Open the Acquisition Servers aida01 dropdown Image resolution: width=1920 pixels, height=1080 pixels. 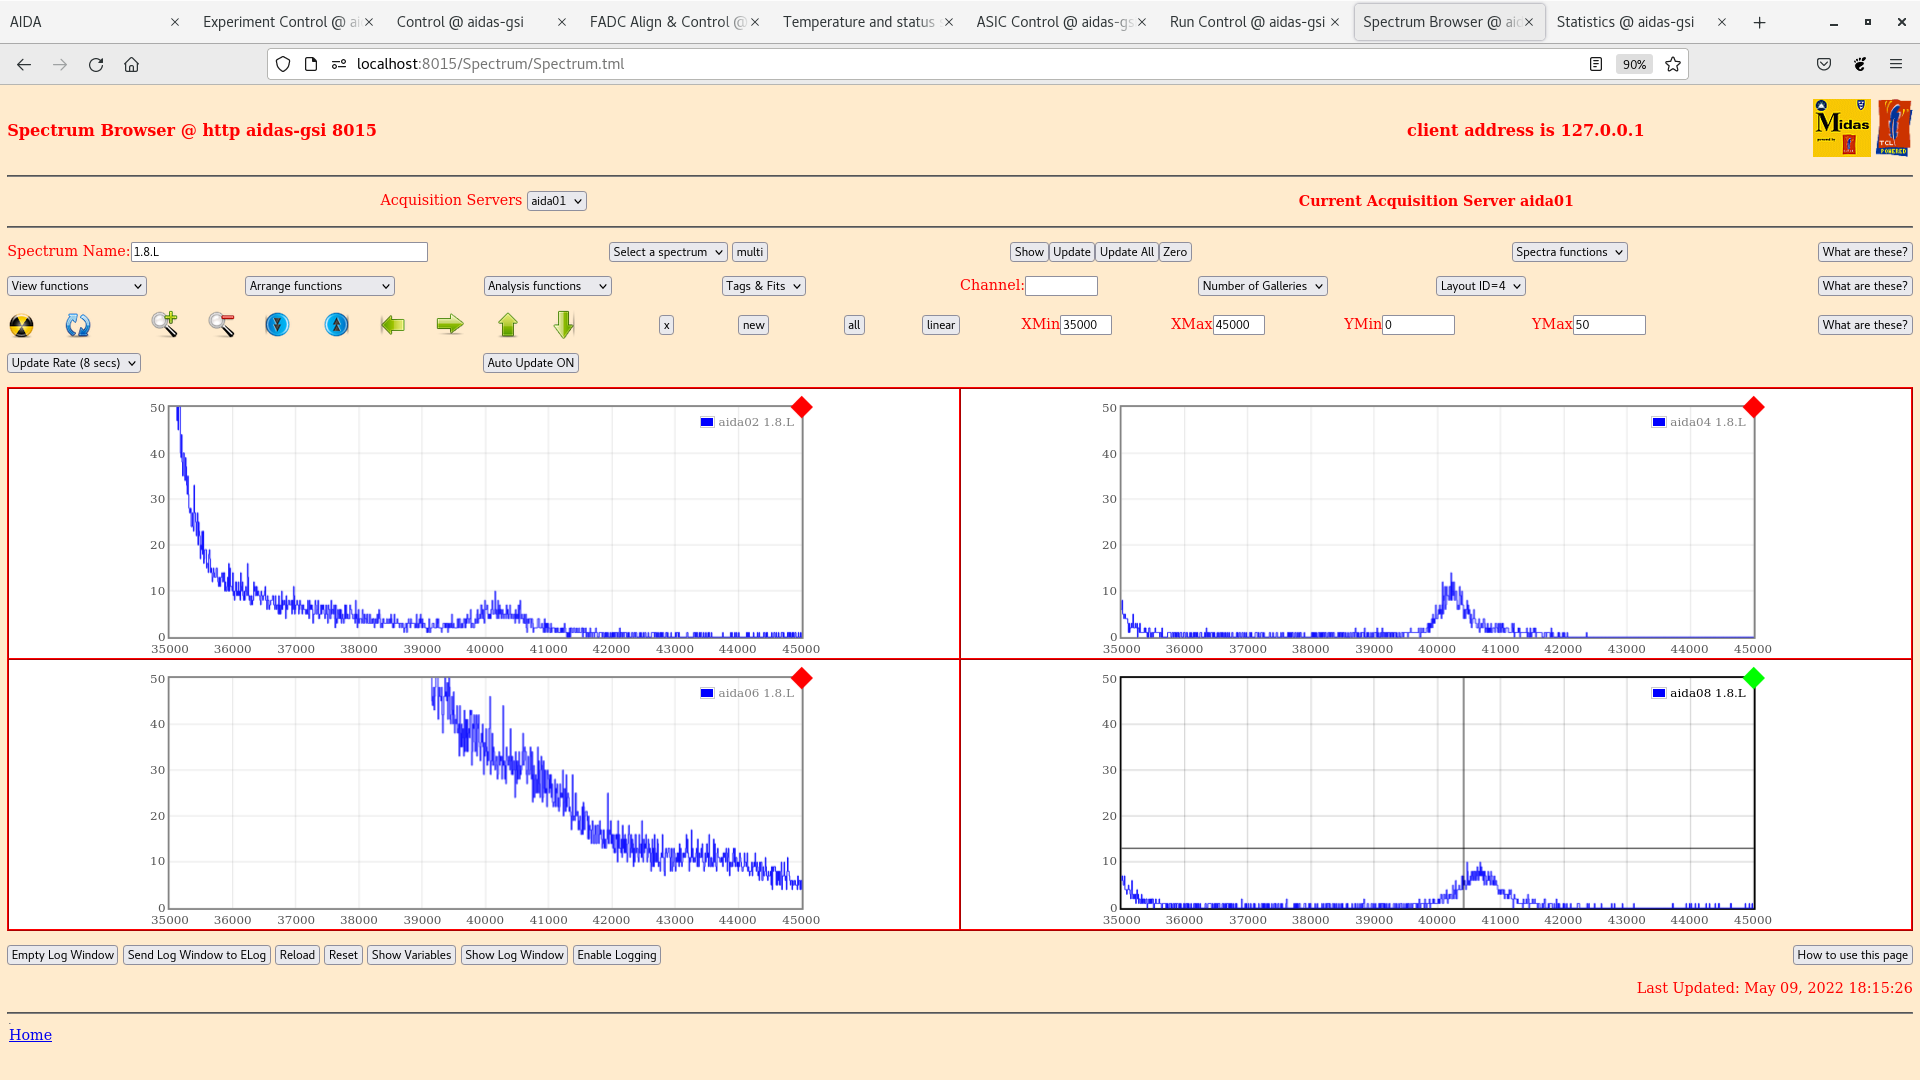pos(556,201)
